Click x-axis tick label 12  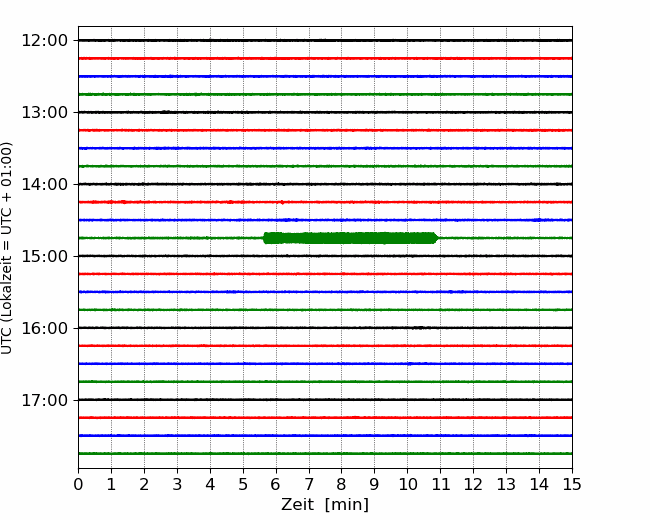pos(473,484)
